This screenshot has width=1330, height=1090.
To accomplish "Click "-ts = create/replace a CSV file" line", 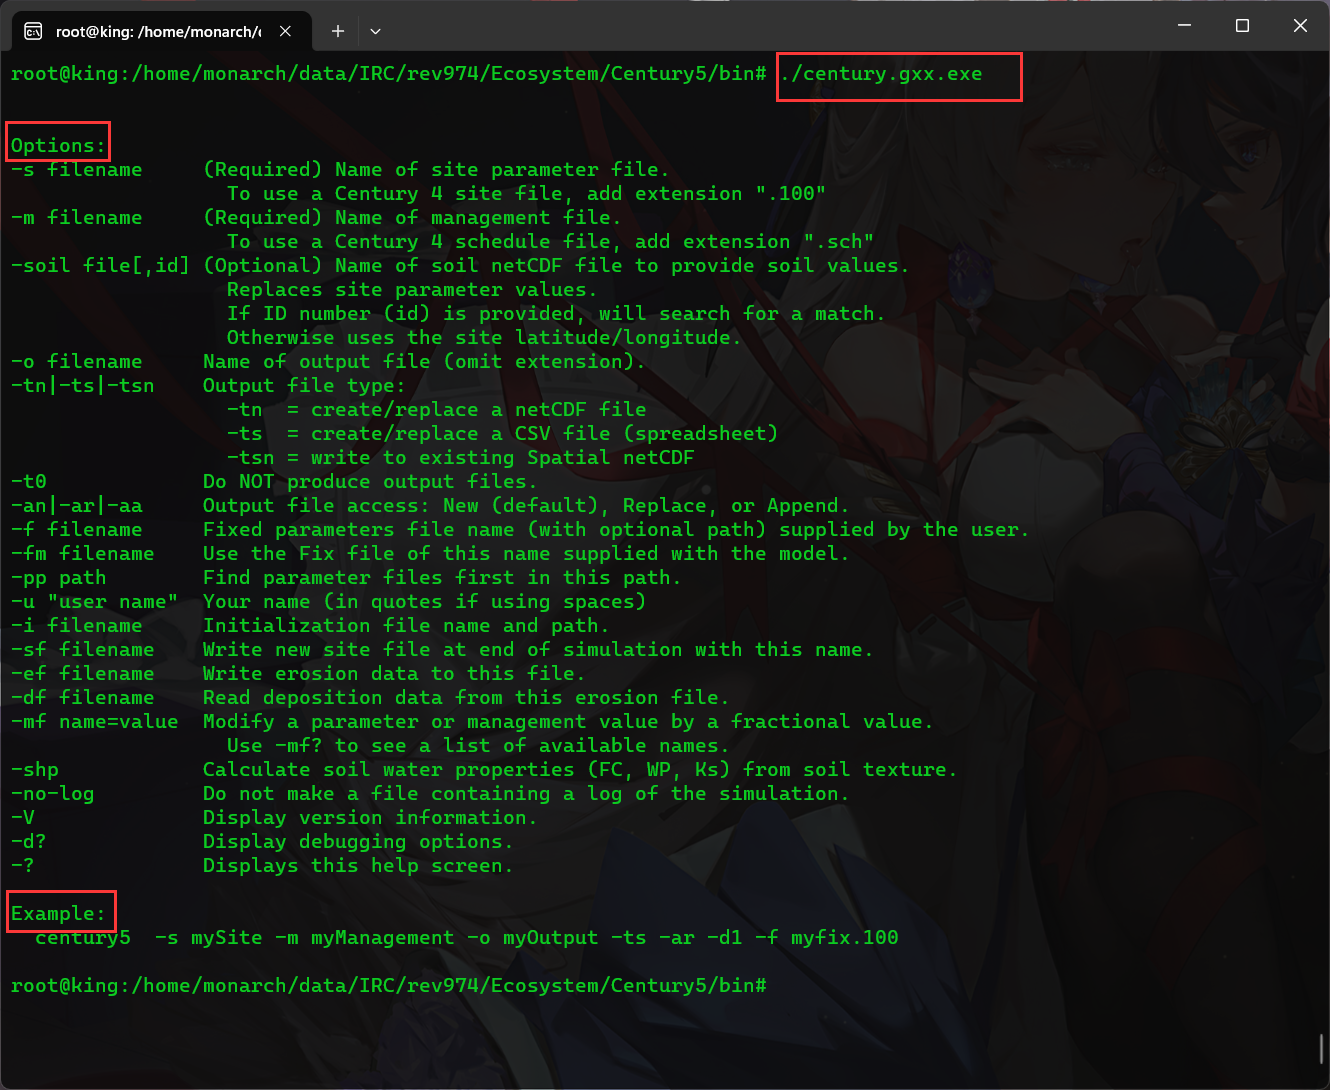I will pyautogui.click(x=502, y=434).
